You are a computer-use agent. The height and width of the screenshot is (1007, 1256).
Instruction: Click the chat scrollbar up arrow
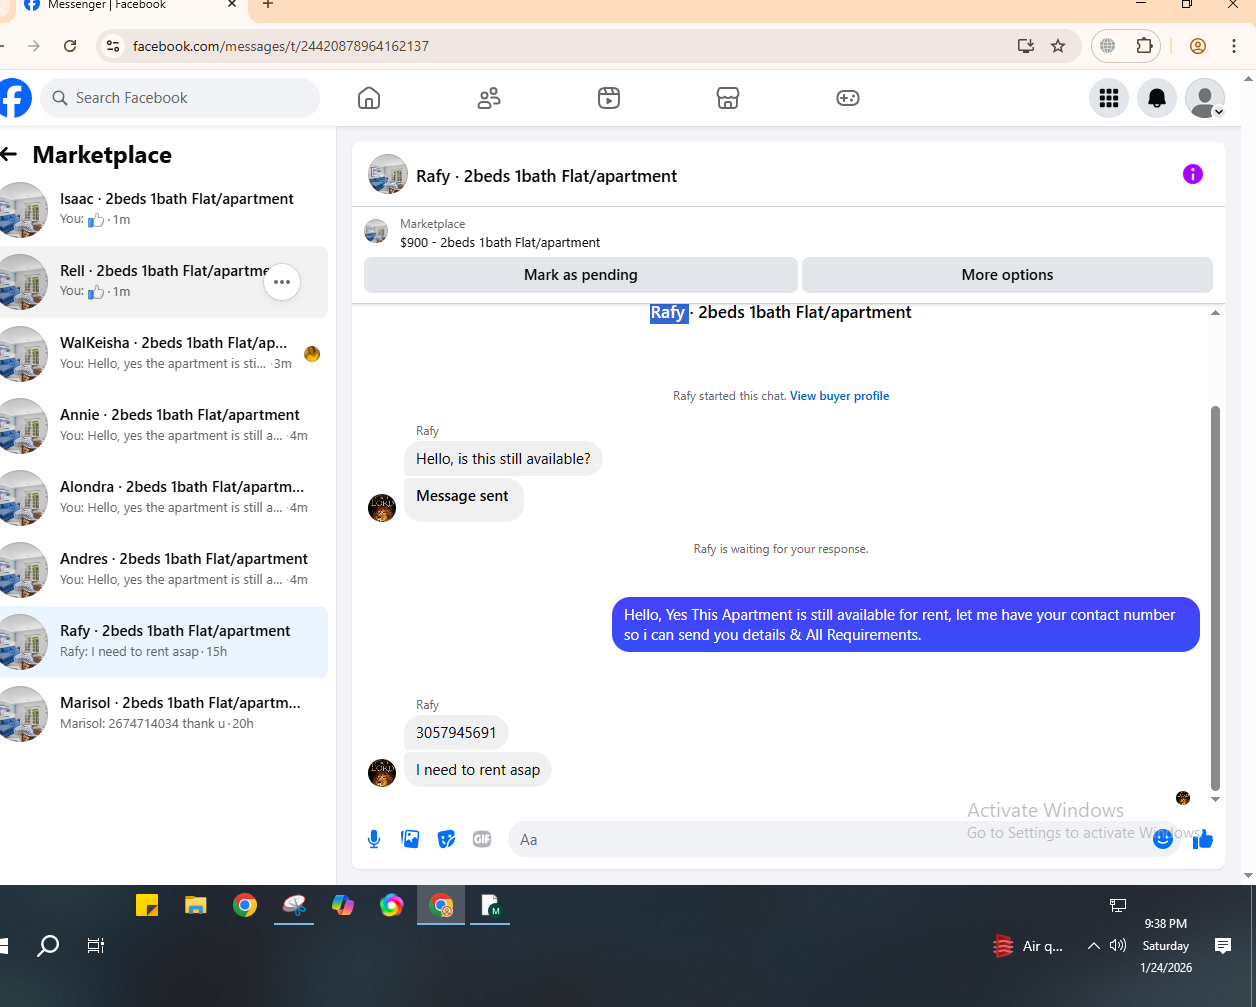1216,313
